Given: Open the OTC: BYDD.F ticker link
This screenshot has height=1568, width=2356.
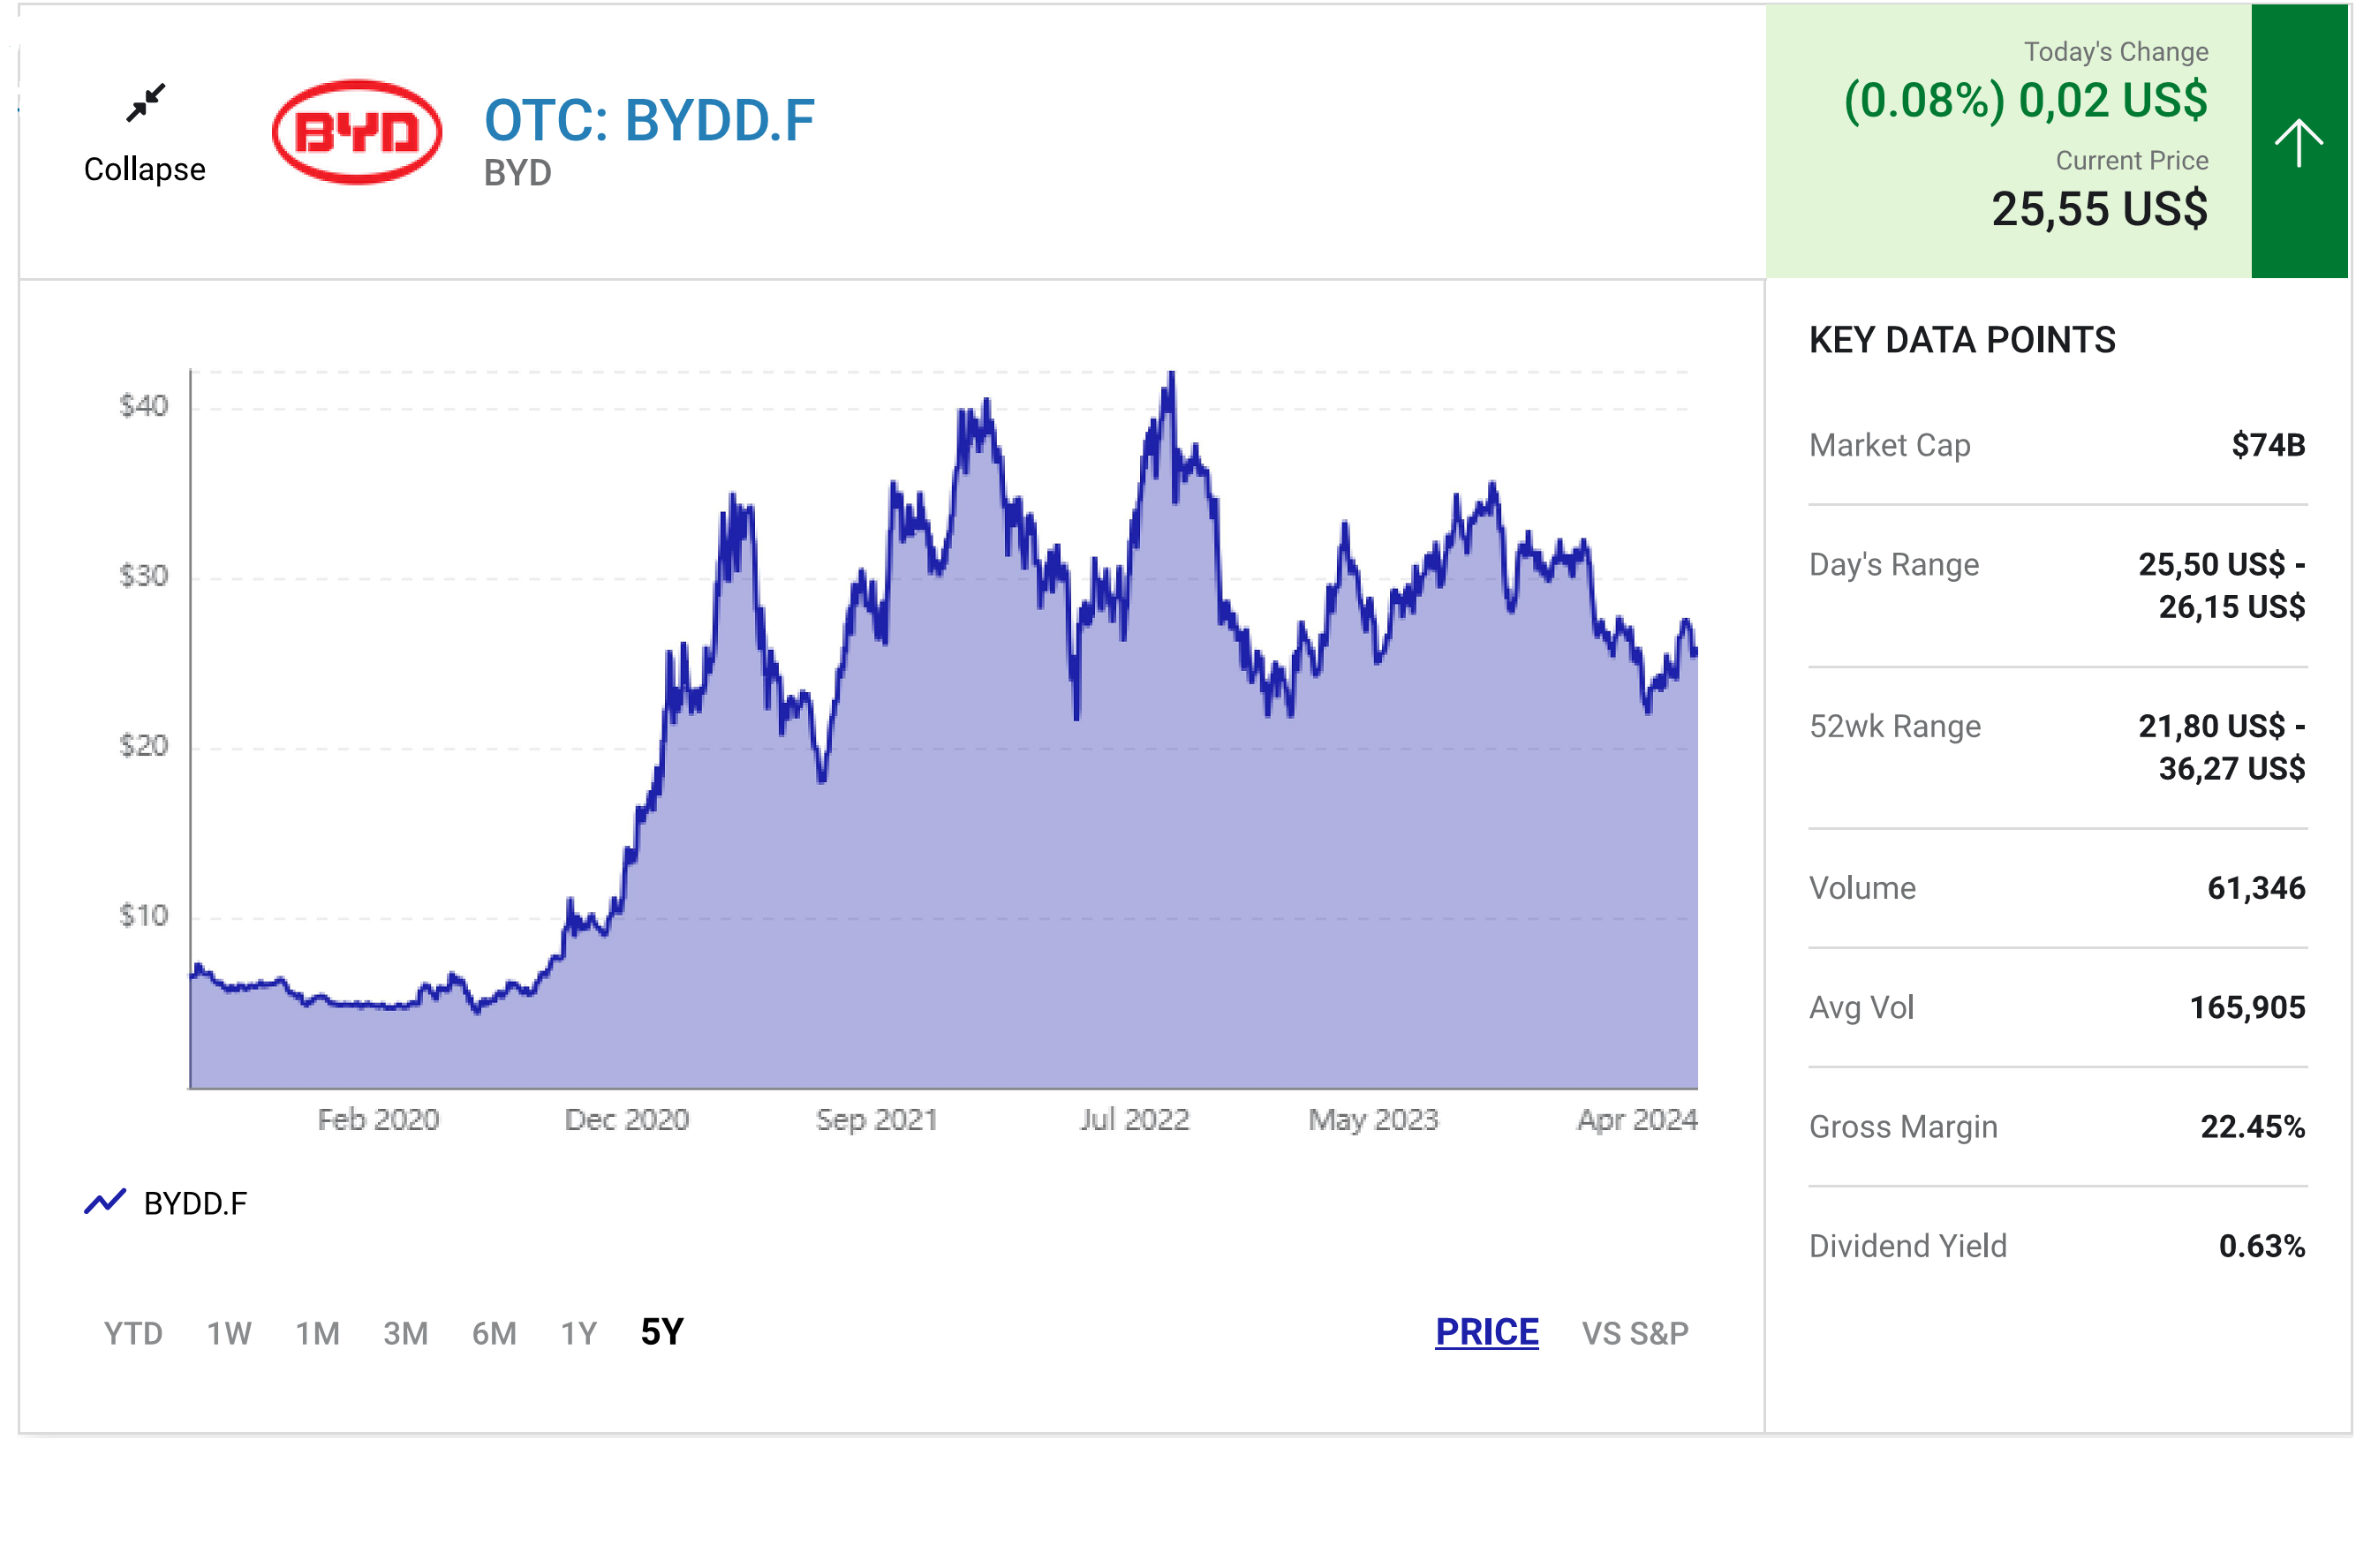Looking at the screenshot, I should tap(649, 120).
